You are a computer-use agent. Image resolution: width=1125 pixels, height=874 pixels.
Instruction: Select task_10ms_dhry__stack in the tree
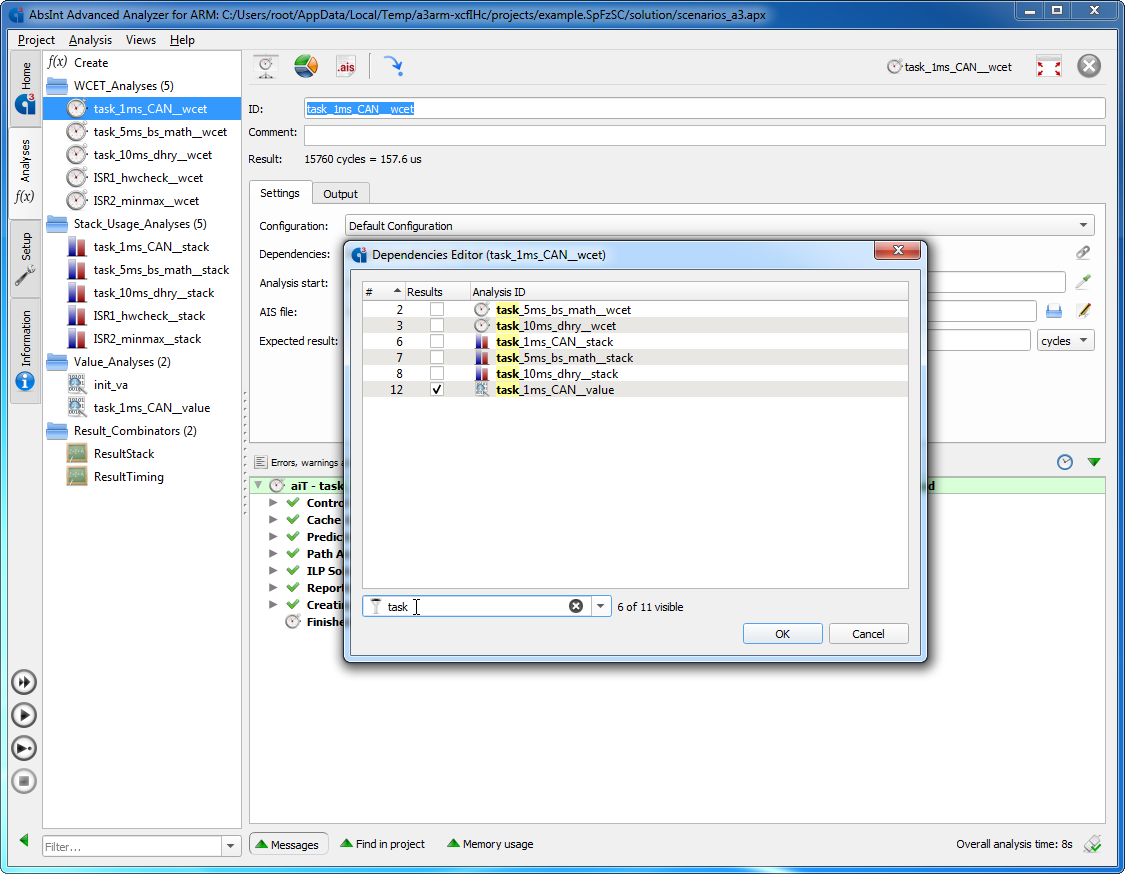[154, 292]
